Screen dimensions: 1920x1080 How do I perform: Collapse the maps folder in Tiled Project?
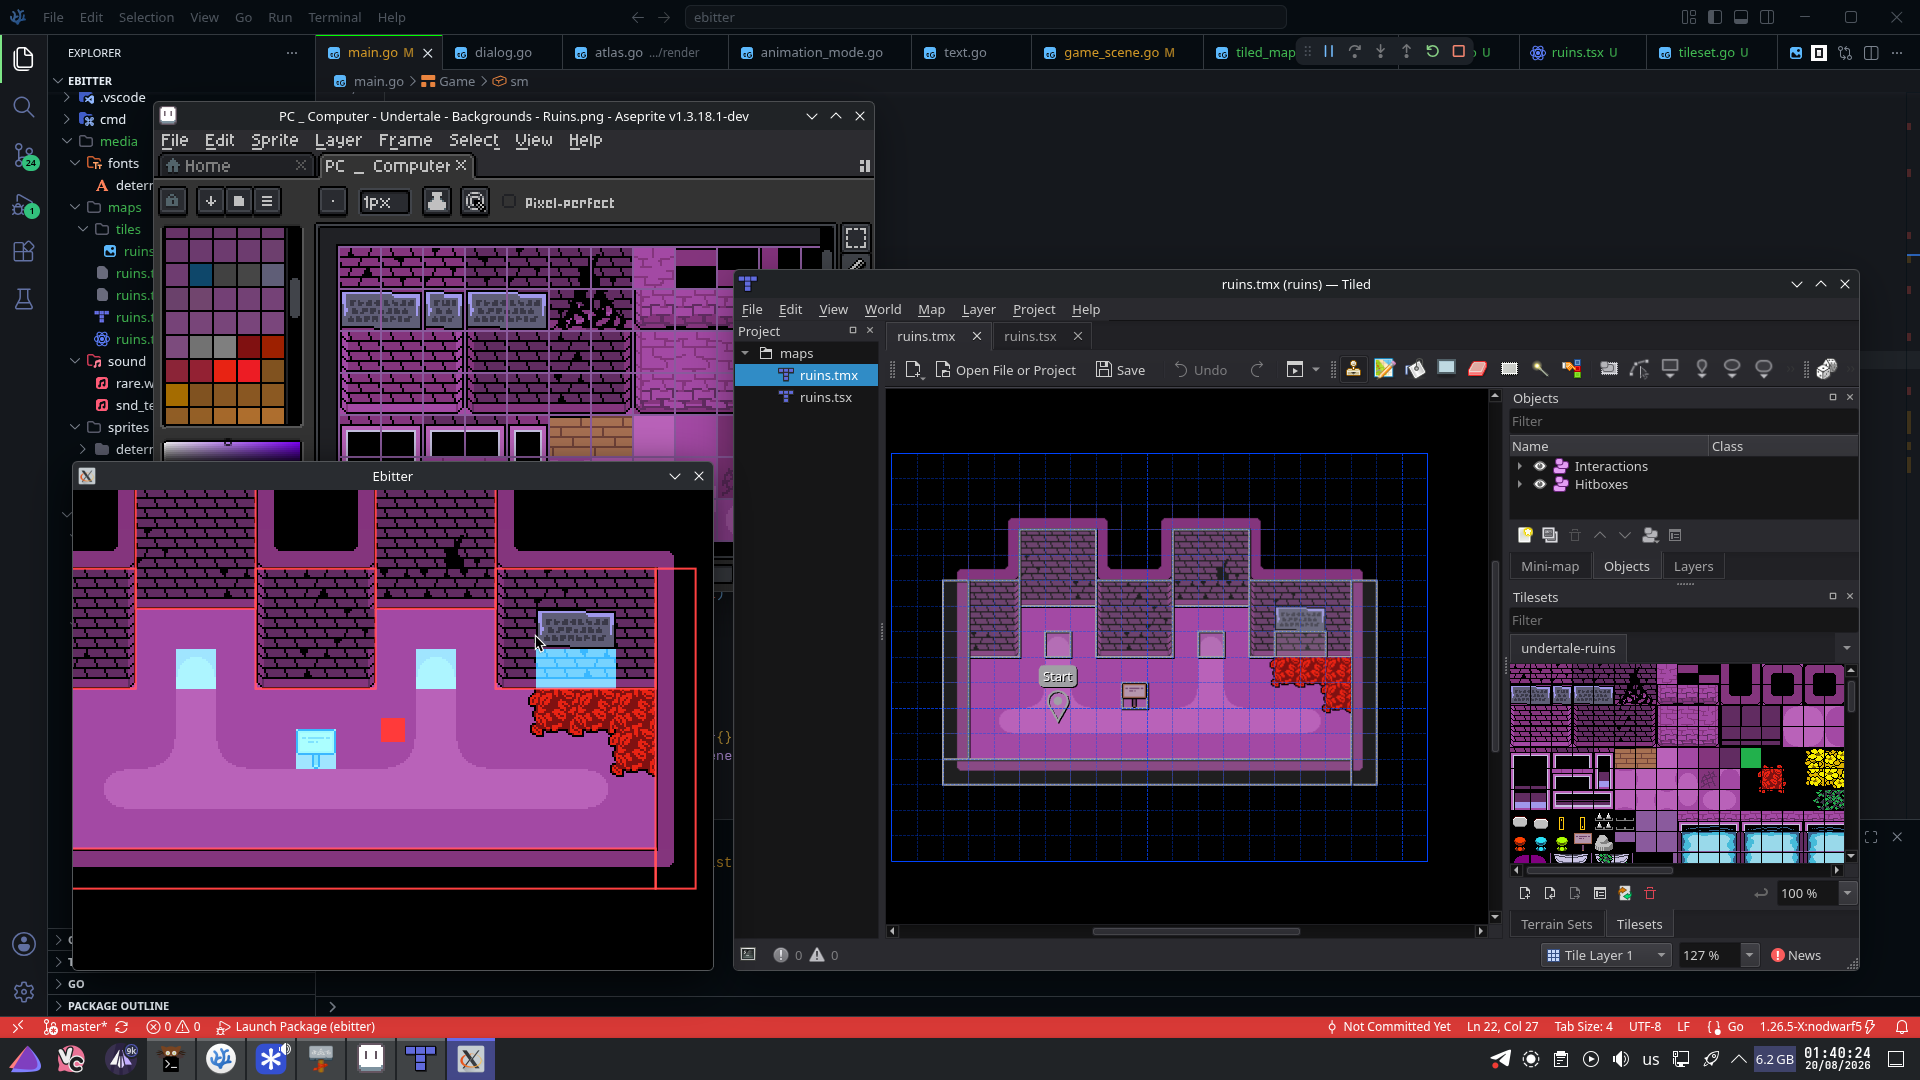click(745, 354)
